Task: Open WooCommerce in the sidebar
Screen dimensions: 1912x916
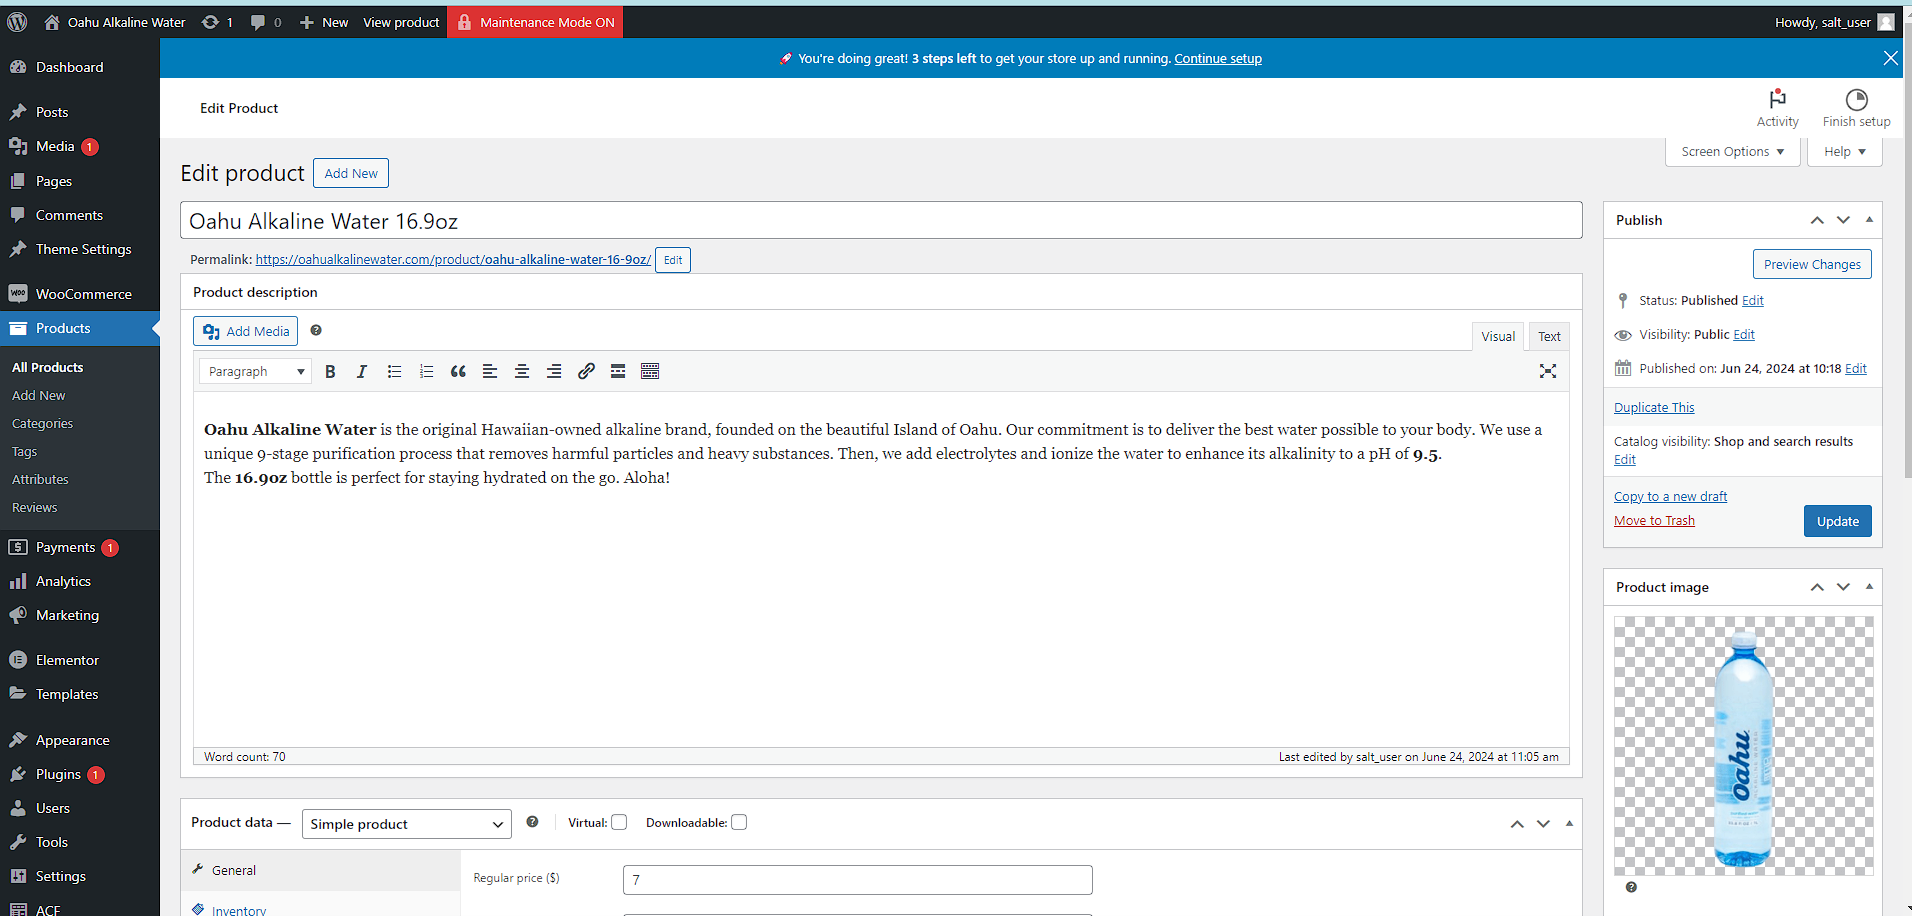Action: [x=80, y=294]
